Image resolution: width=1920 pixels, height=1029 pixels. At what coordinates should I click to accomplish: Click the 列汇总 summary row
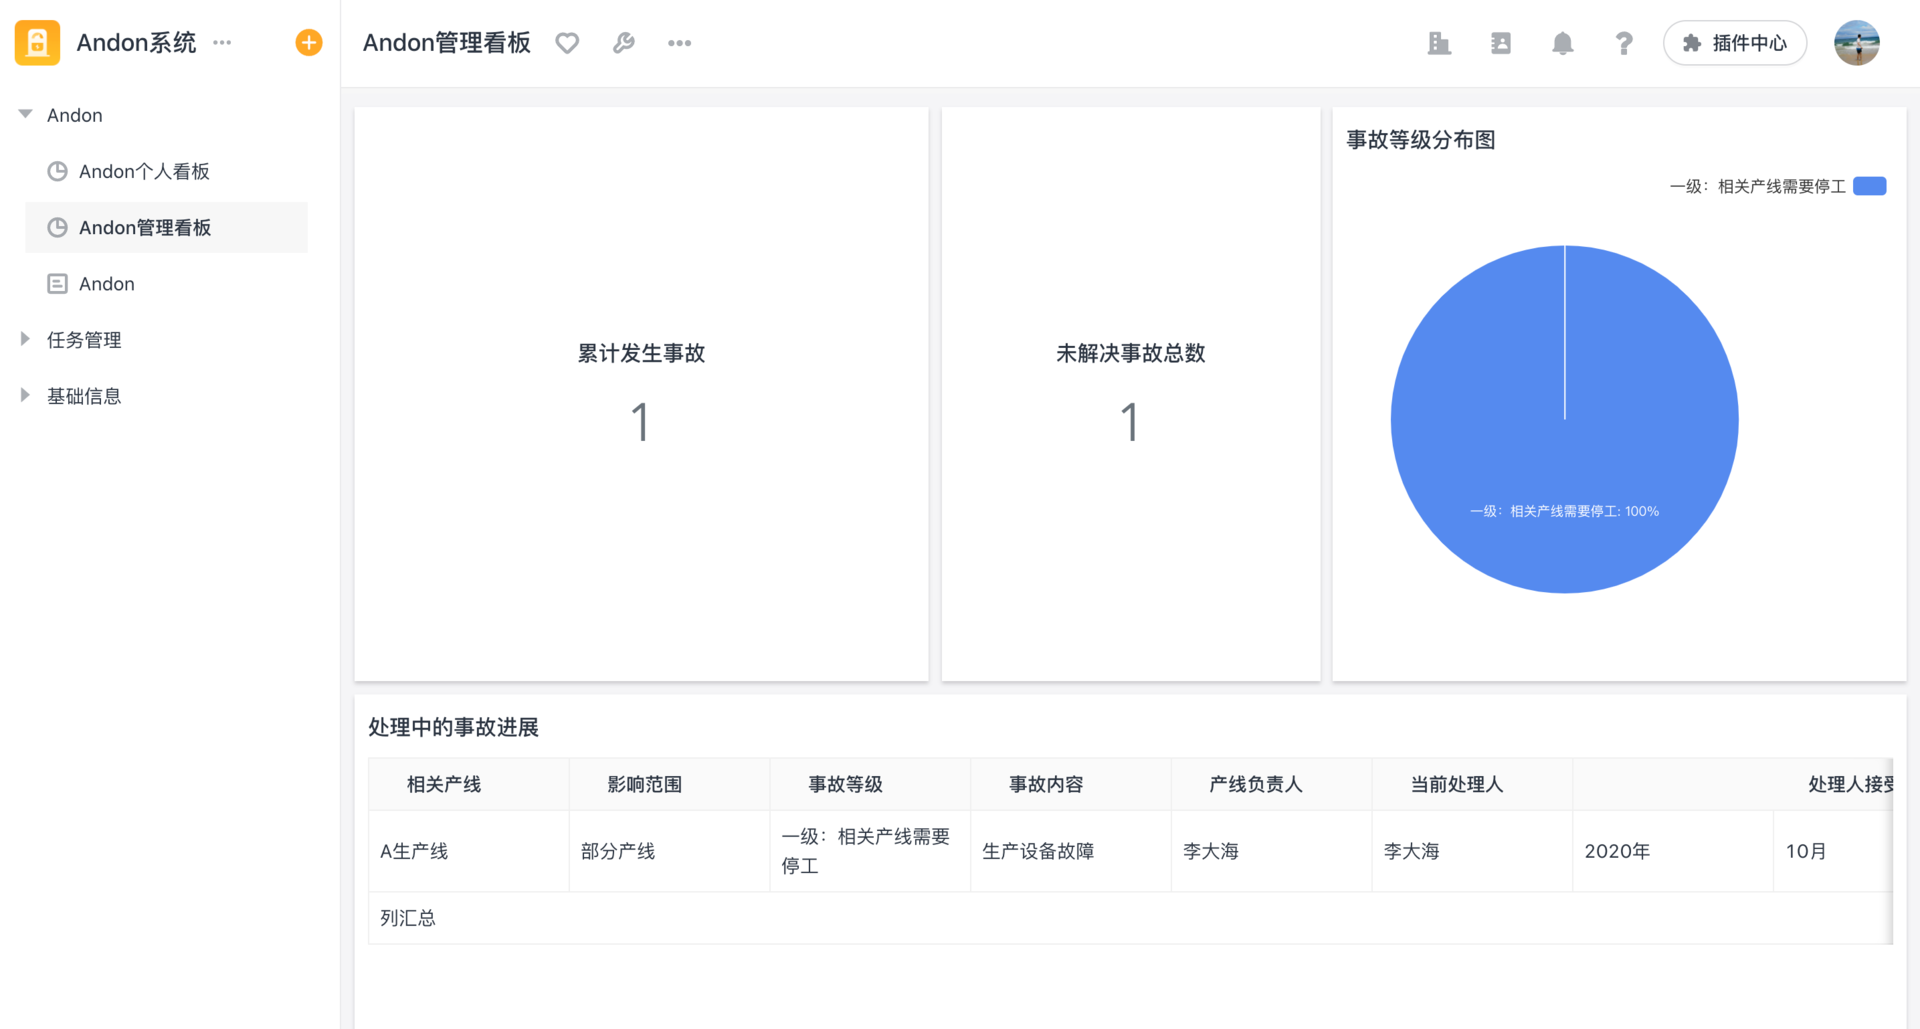pos(1130,918)
